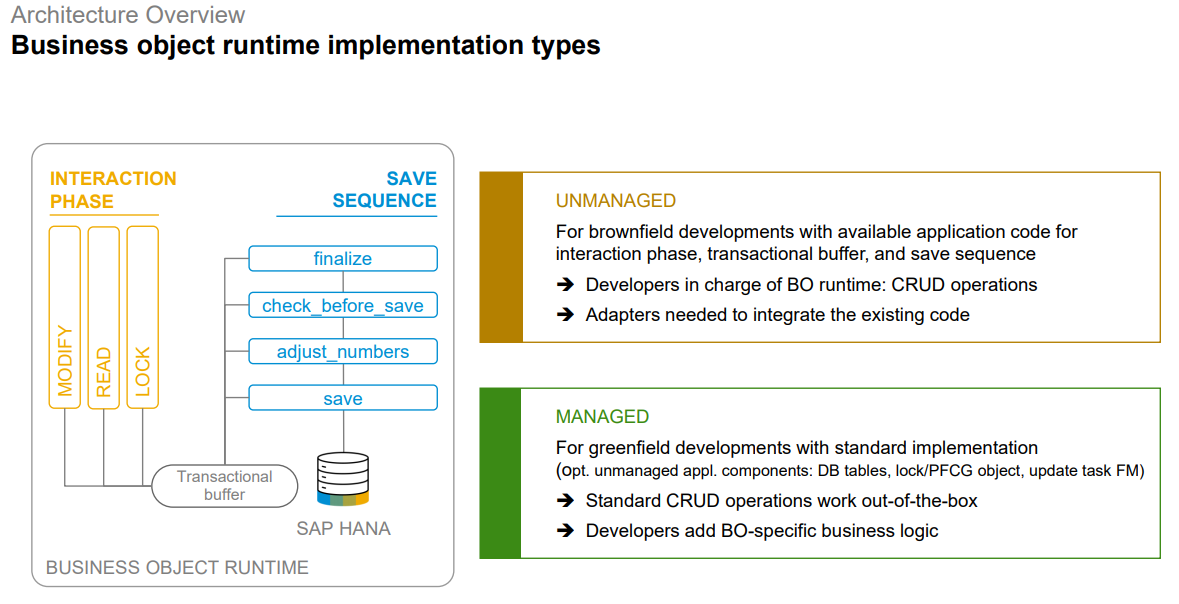1179x604 pixels.
Task: Select the Transactional buffer element
Action: 224,485
